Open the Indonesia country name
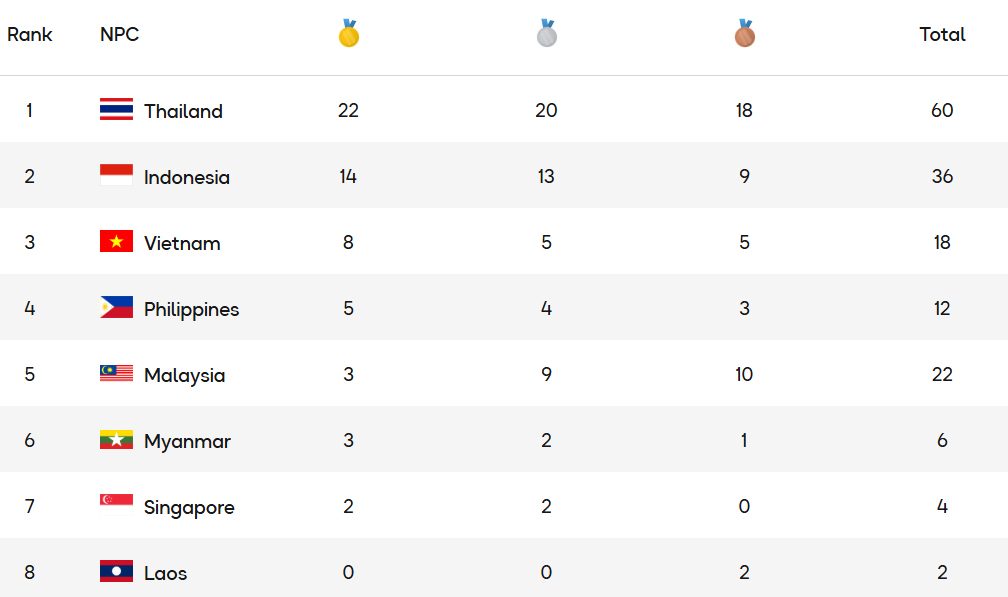Screen dimensions: 1008x597 click(x=187, y=177)
